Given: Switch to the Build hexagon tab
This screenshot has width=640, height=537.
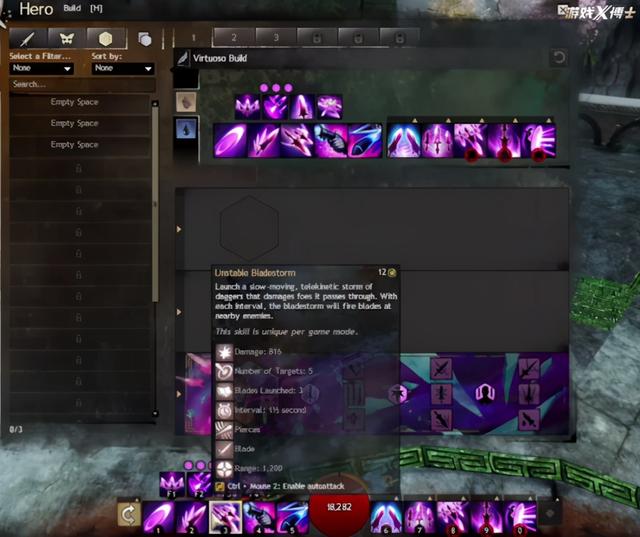Looking at the screenshot, I should tap(106, 39).
